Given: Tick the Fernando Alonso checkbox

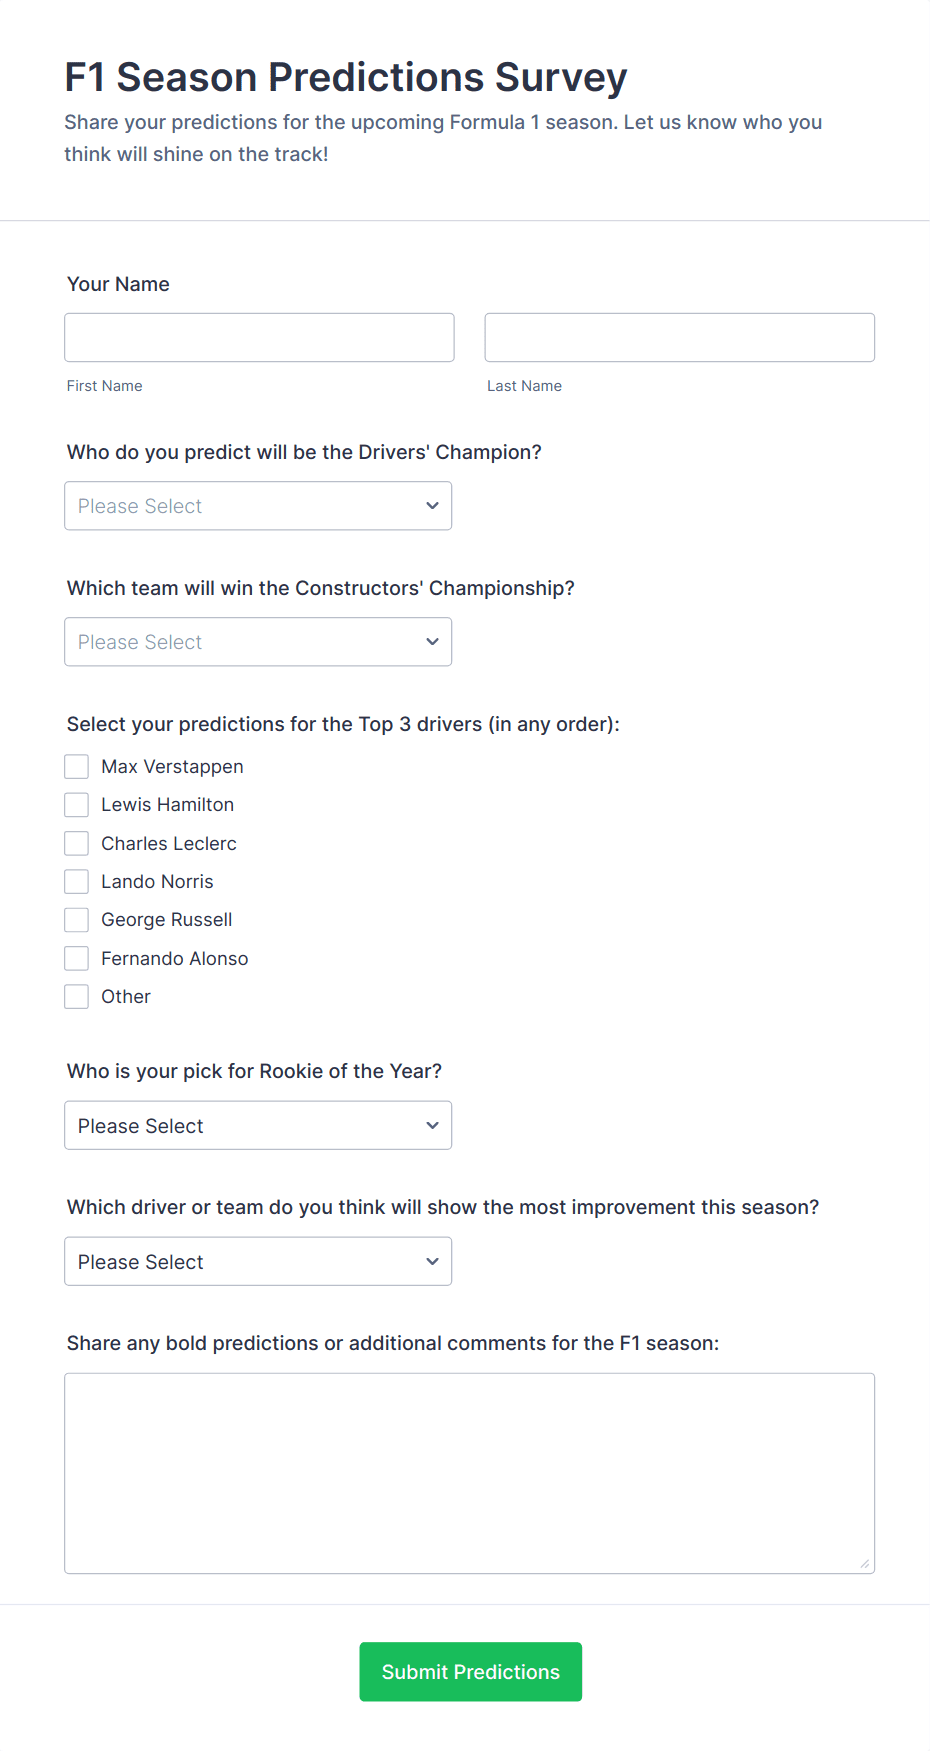Looking at the screenshot, I should click(x=77, y=958).
